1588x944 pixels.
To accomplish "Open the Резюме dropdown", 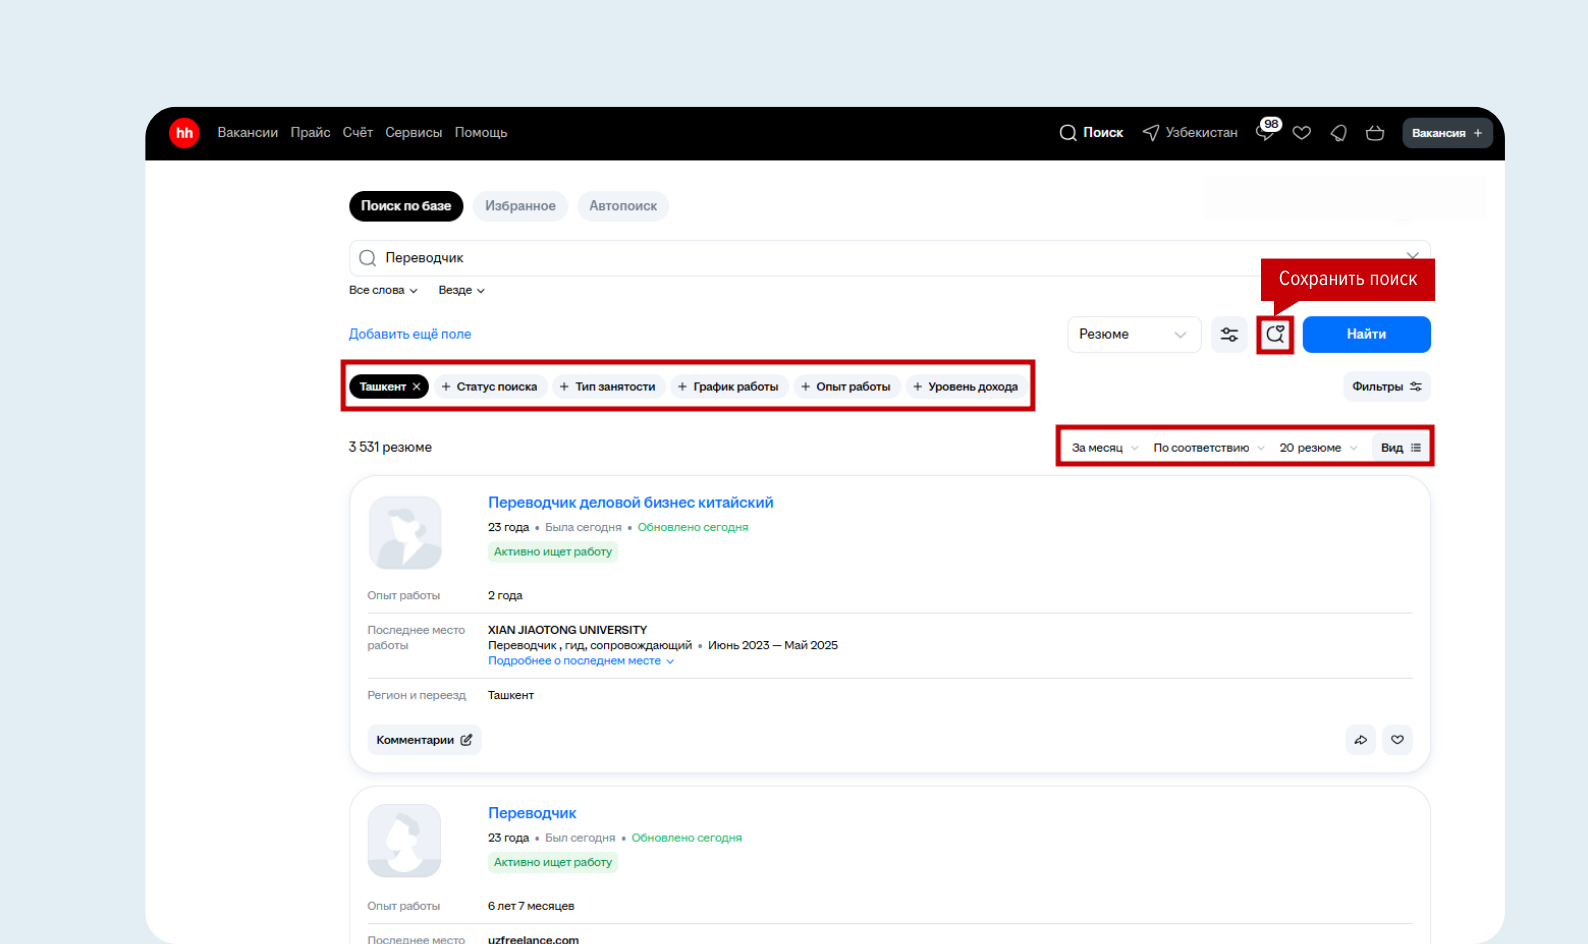I will [x=1134, y=335].
